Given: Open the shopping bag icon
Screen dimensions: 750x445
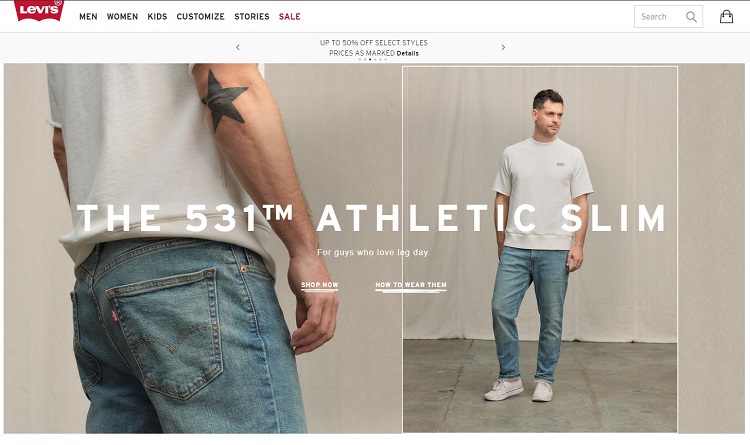Looking at the screenshot, I should (x=726, y=16).
